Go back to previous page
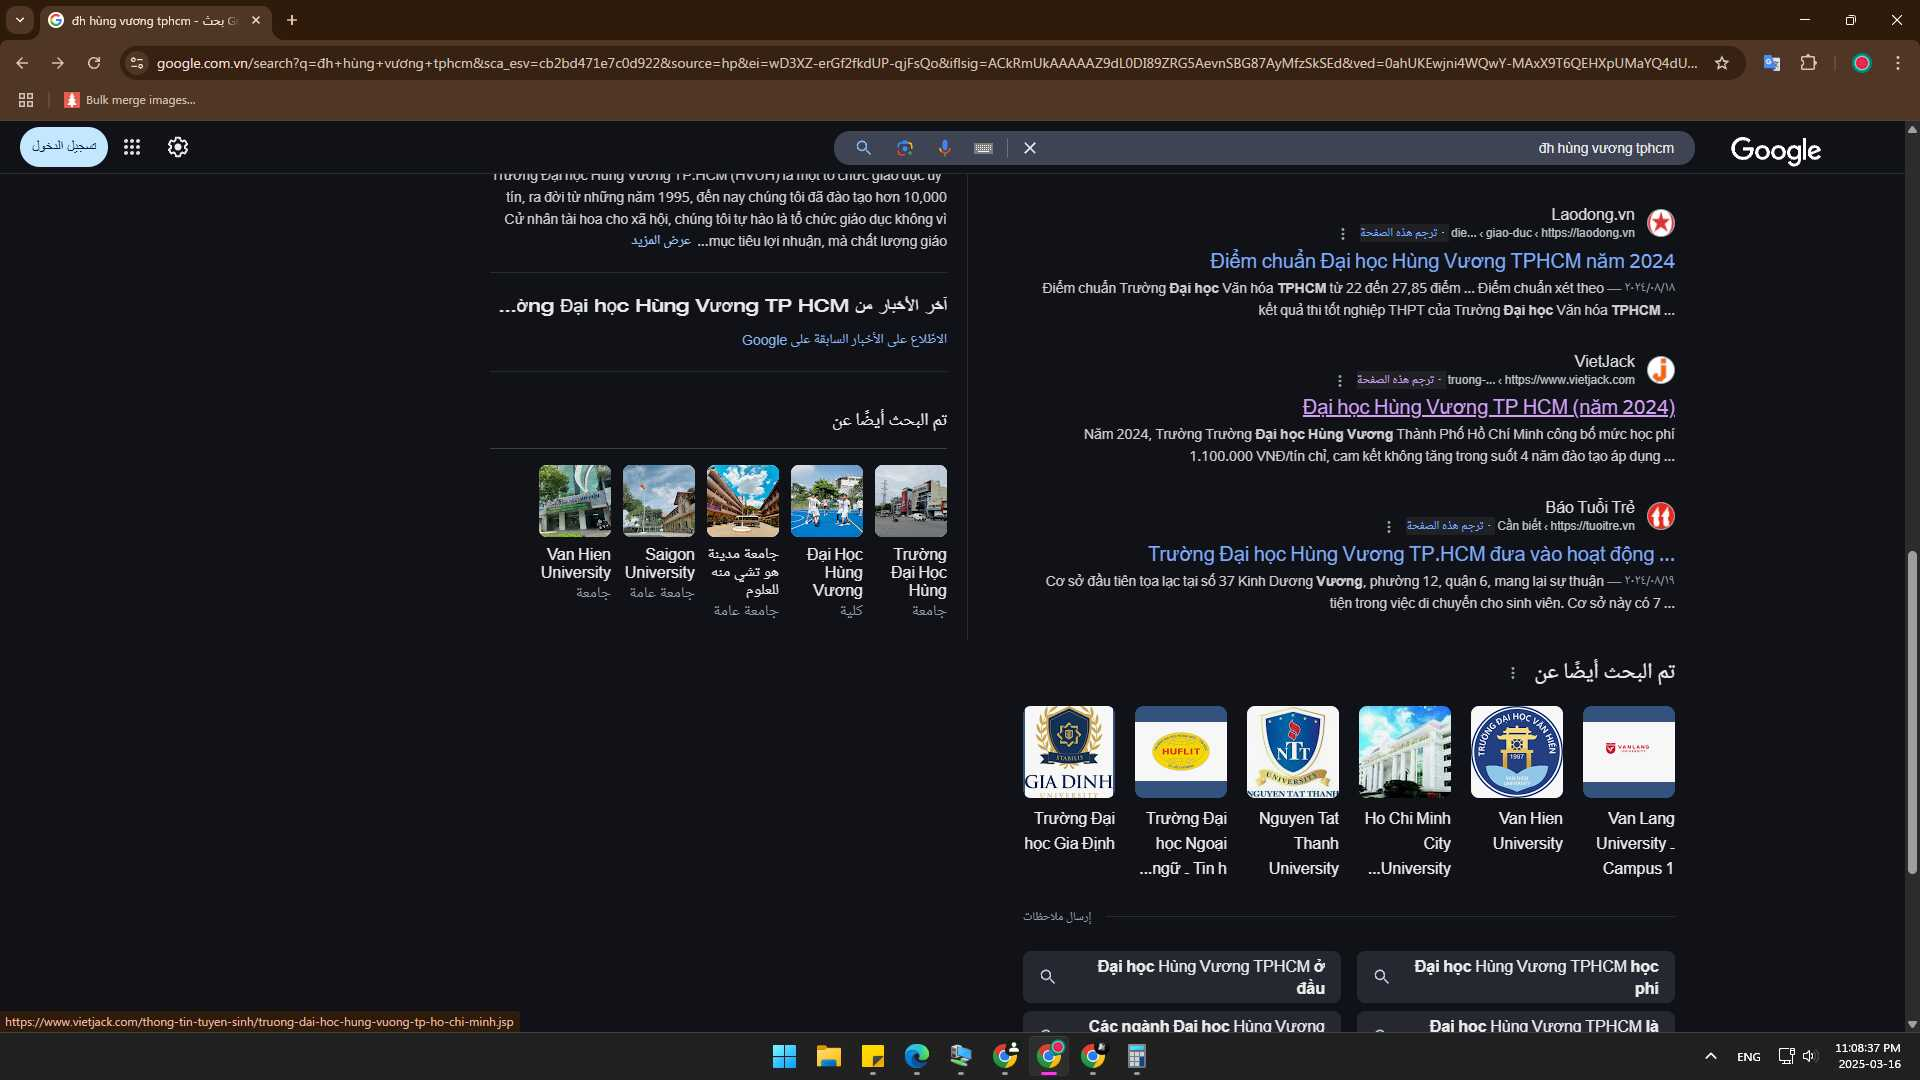The height and width of the screenshot is (1080, 1920). pyautogui.click(x=22, y=63)
